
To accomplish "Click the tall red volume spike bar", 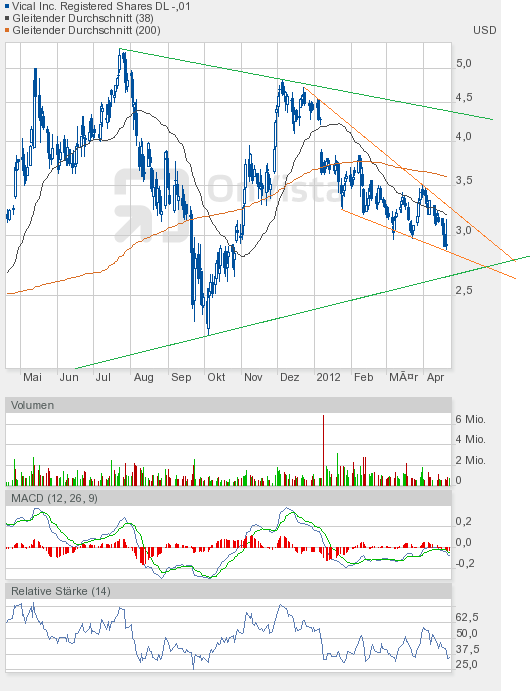I will (x=323, y=450).
